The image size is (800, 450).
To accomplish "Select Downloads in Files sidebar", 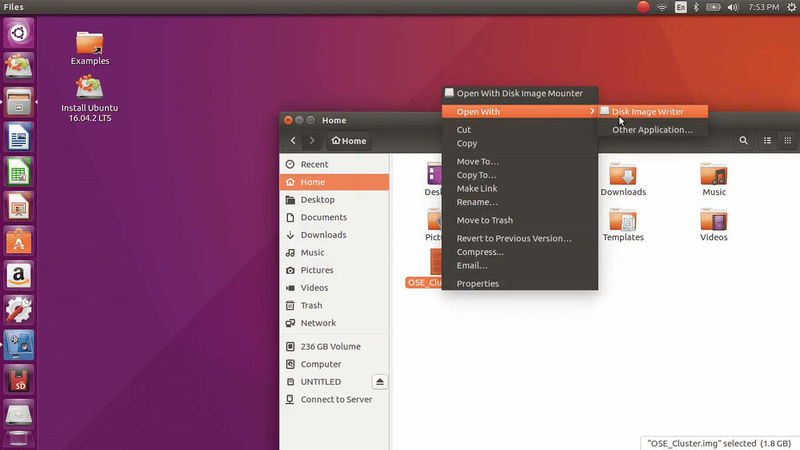I will [334, 235].
